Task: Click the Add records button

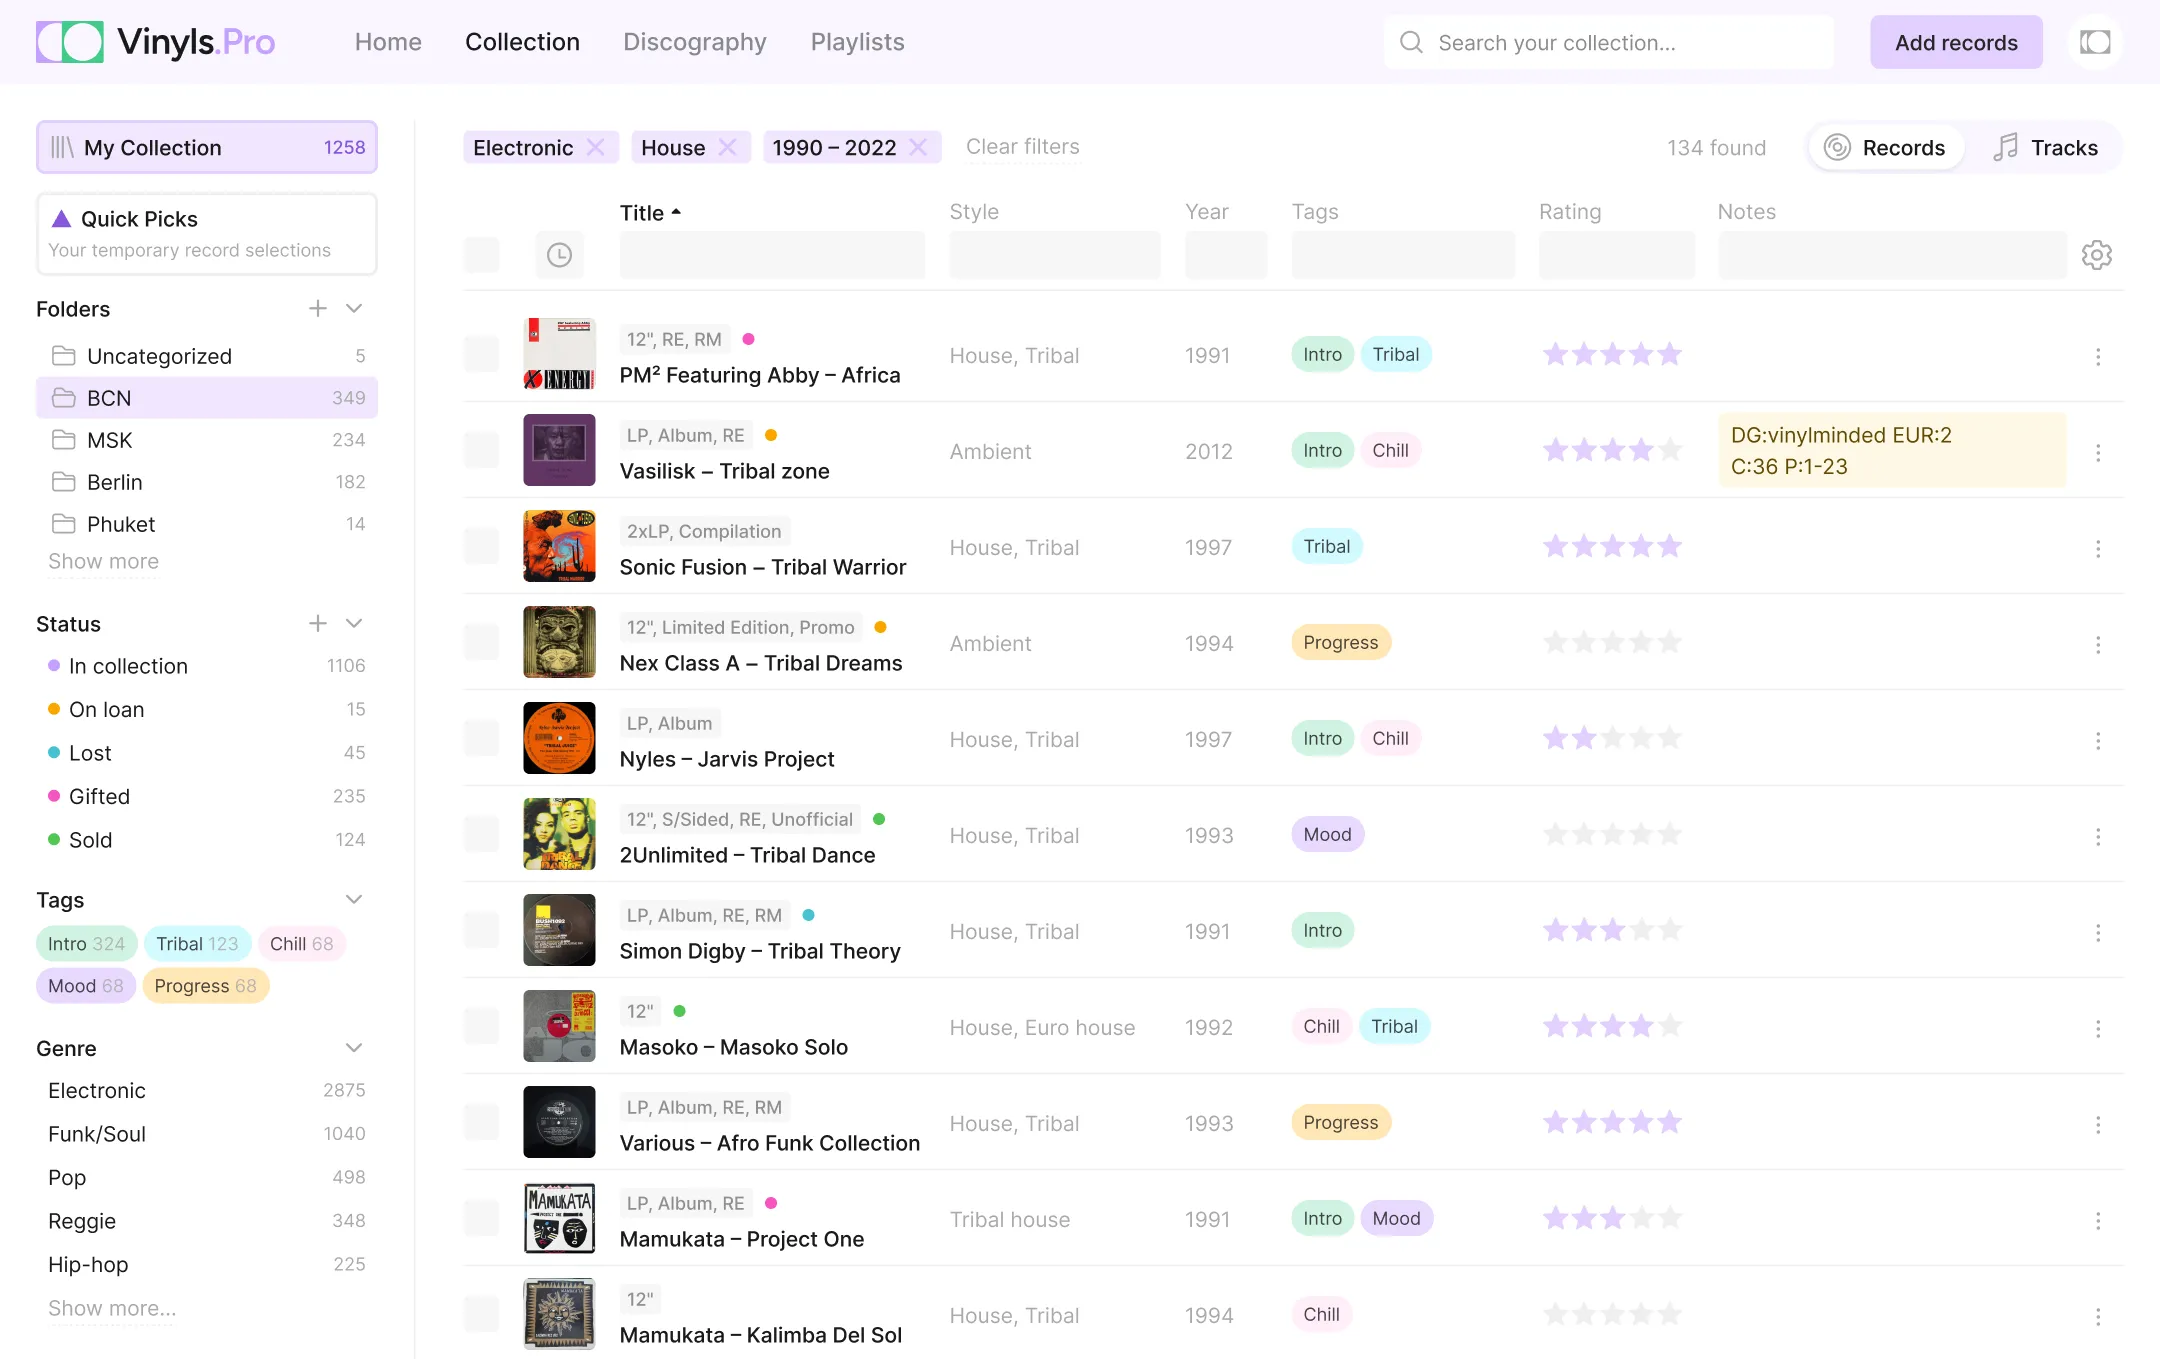Action: pos(1955,42)
